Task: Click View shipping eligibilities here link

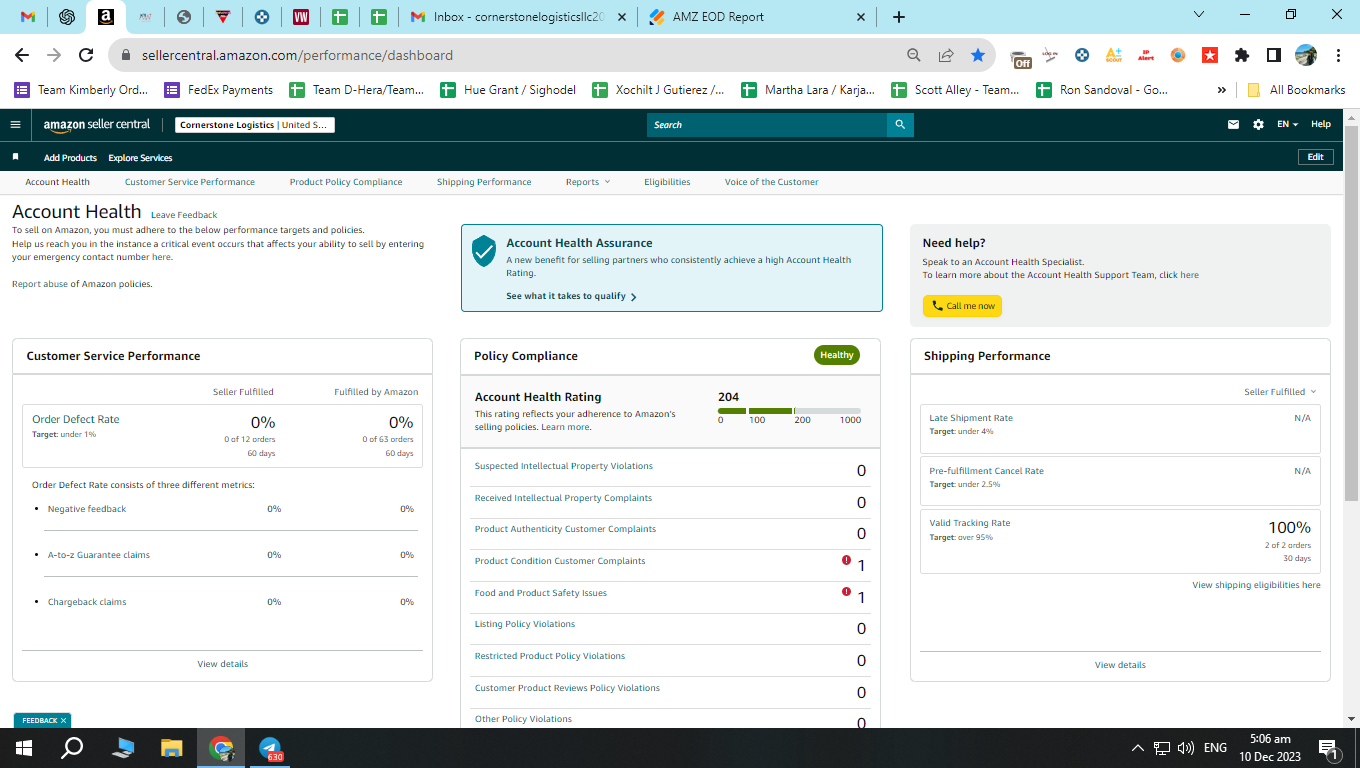Action: pos(1256,585)
